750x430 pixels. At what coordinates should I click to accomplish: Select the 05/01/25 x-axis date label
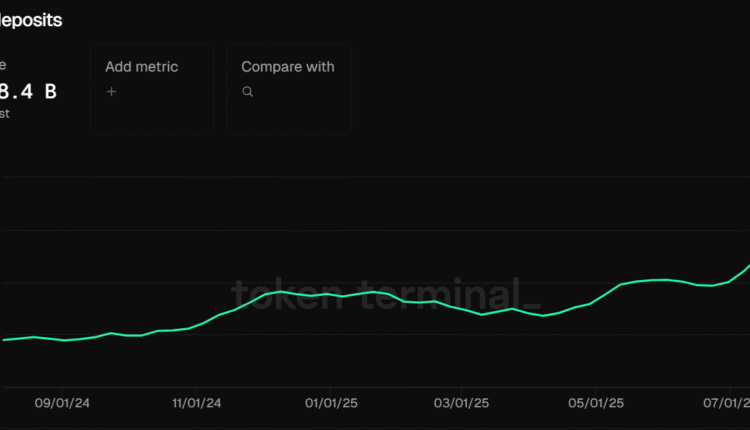click(x=596, y=403)
